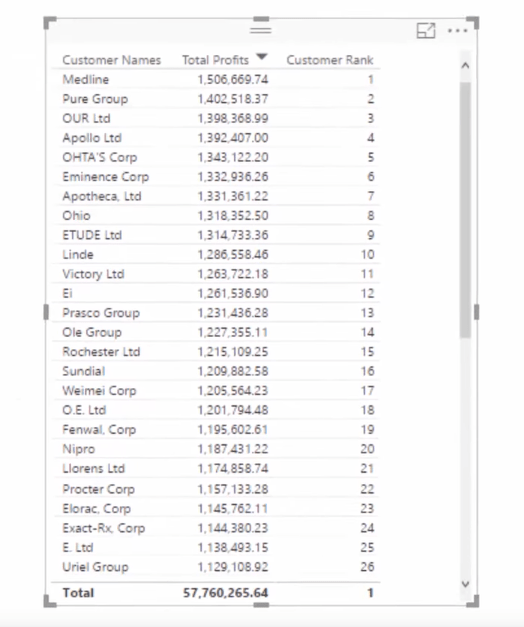Click the left-edge middle resize handle
Screen dimensions: 524x627
pyautogui.click(x=46, y=312)
